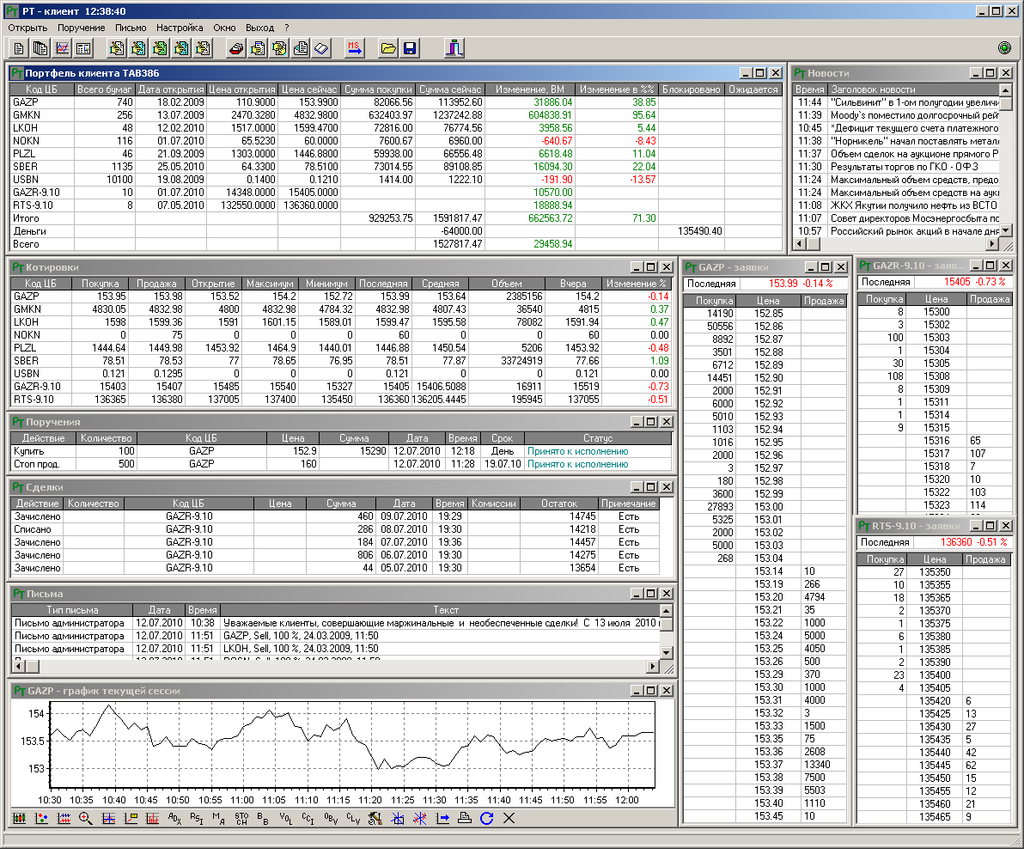Screen dimensions: 1024x849
Task: Click the MS export arrow toolbar icon
Action: (x=355, y=48)
